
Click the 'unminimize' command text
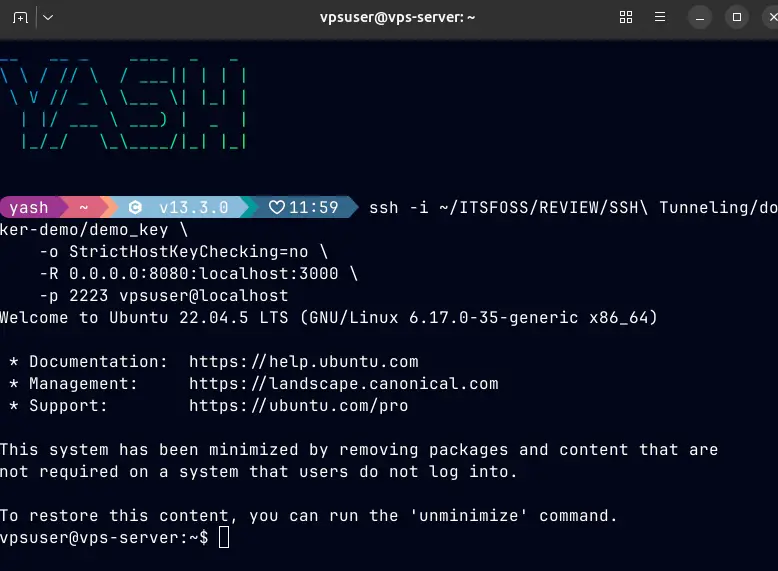point(468,516)
